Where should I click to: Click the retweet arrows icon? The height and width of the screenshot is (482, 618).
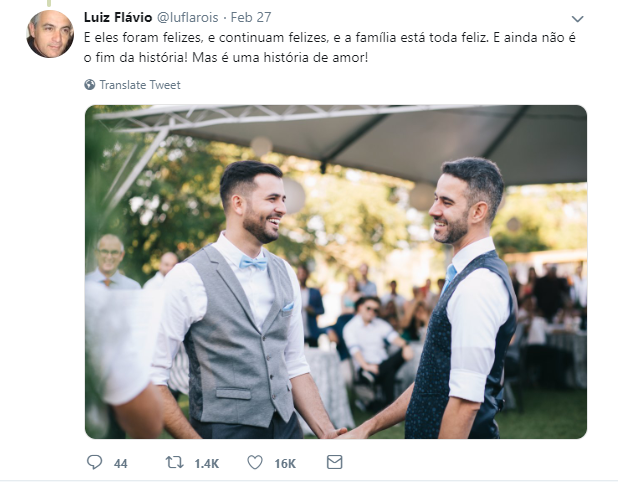click(174, 462)
